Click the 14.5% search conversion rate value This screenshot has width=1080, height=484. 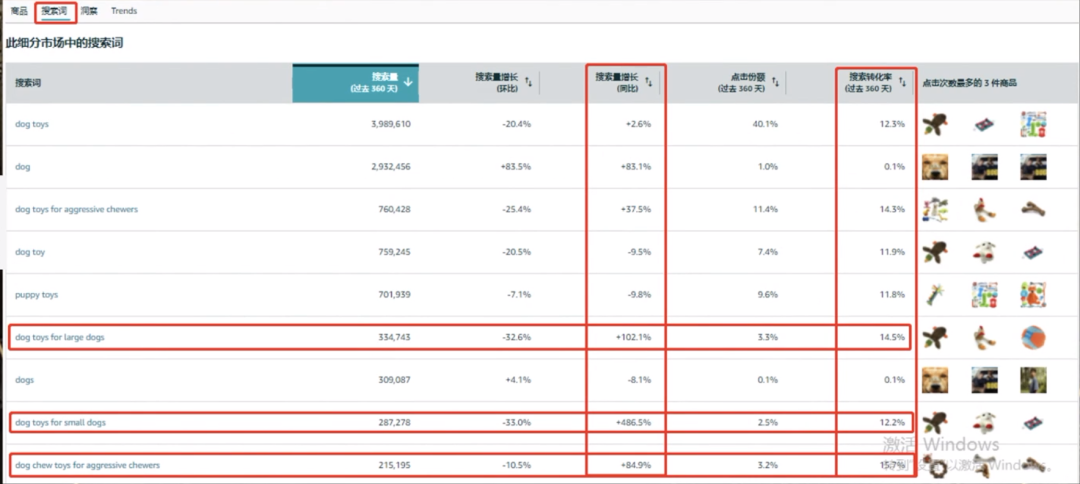[x=893, y=337]
